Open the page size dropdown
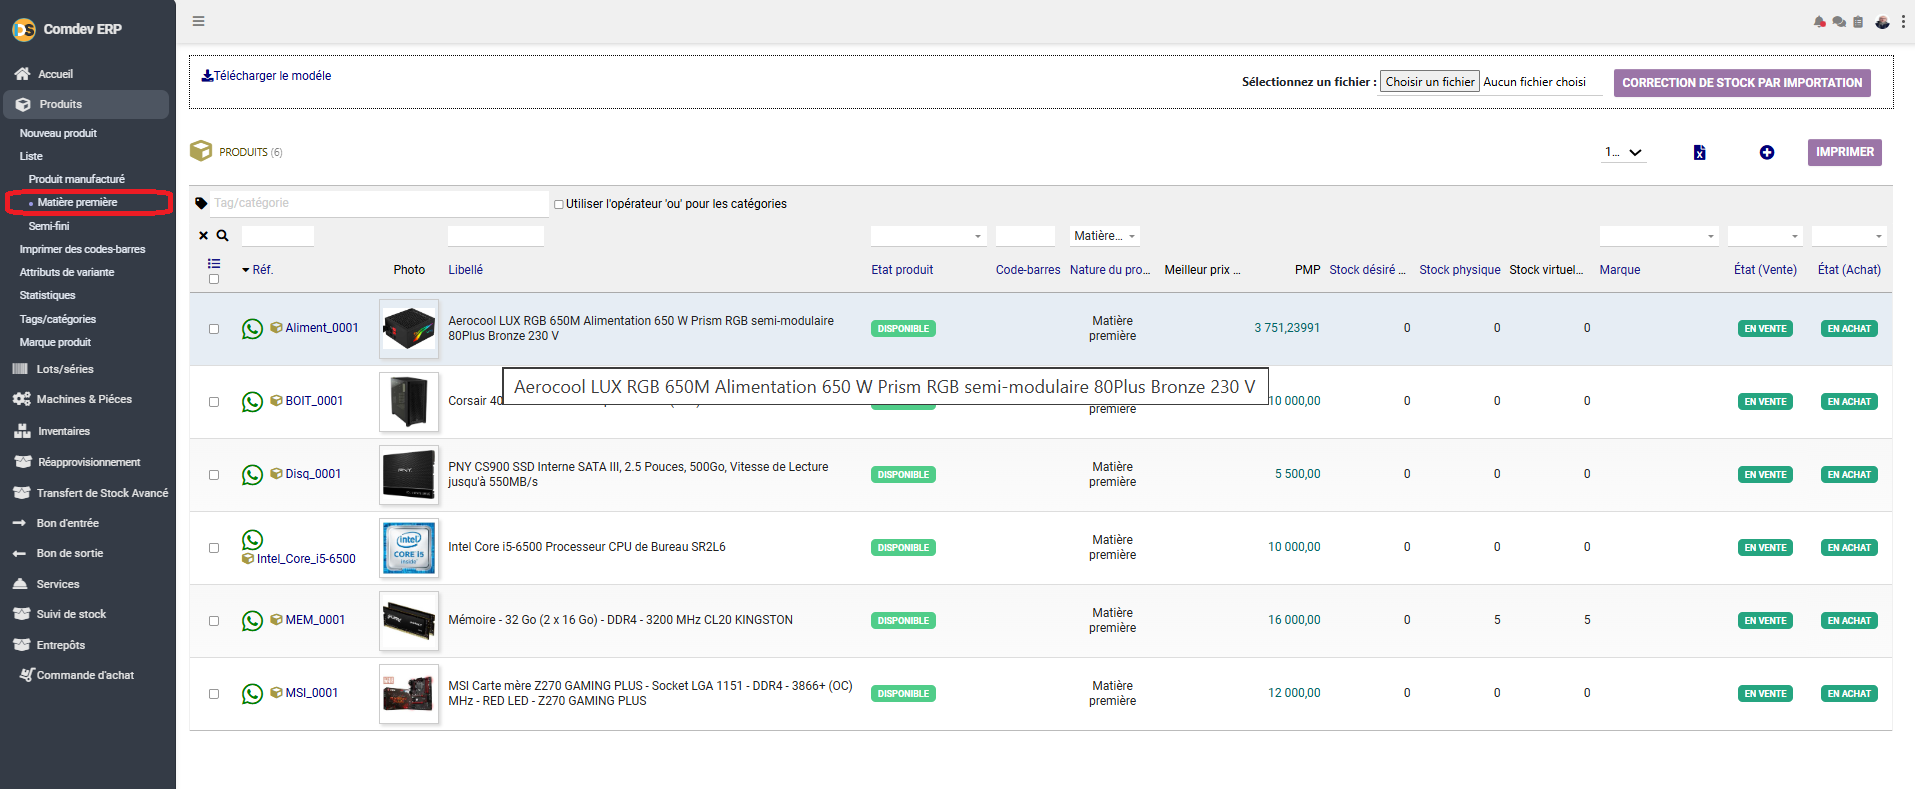This screenshot has width=1915, height=789. [1624, 152]
